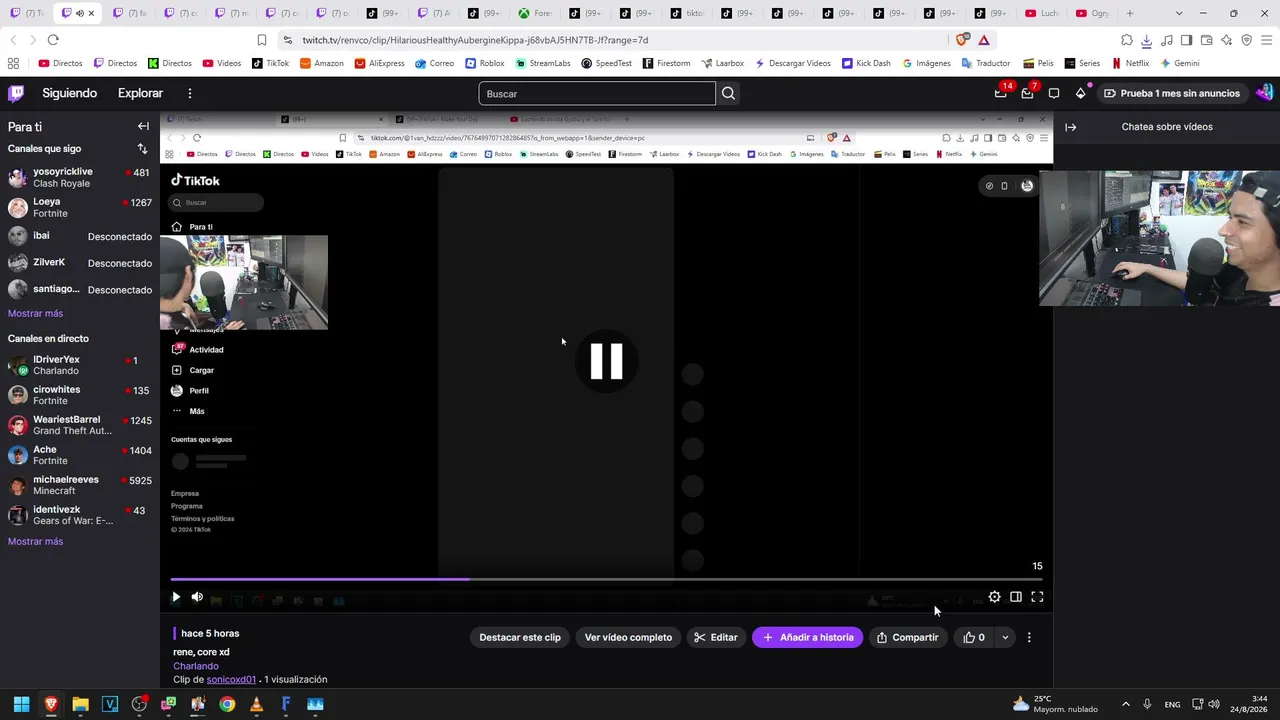Go to the Explorar tab

coord(140,93)
